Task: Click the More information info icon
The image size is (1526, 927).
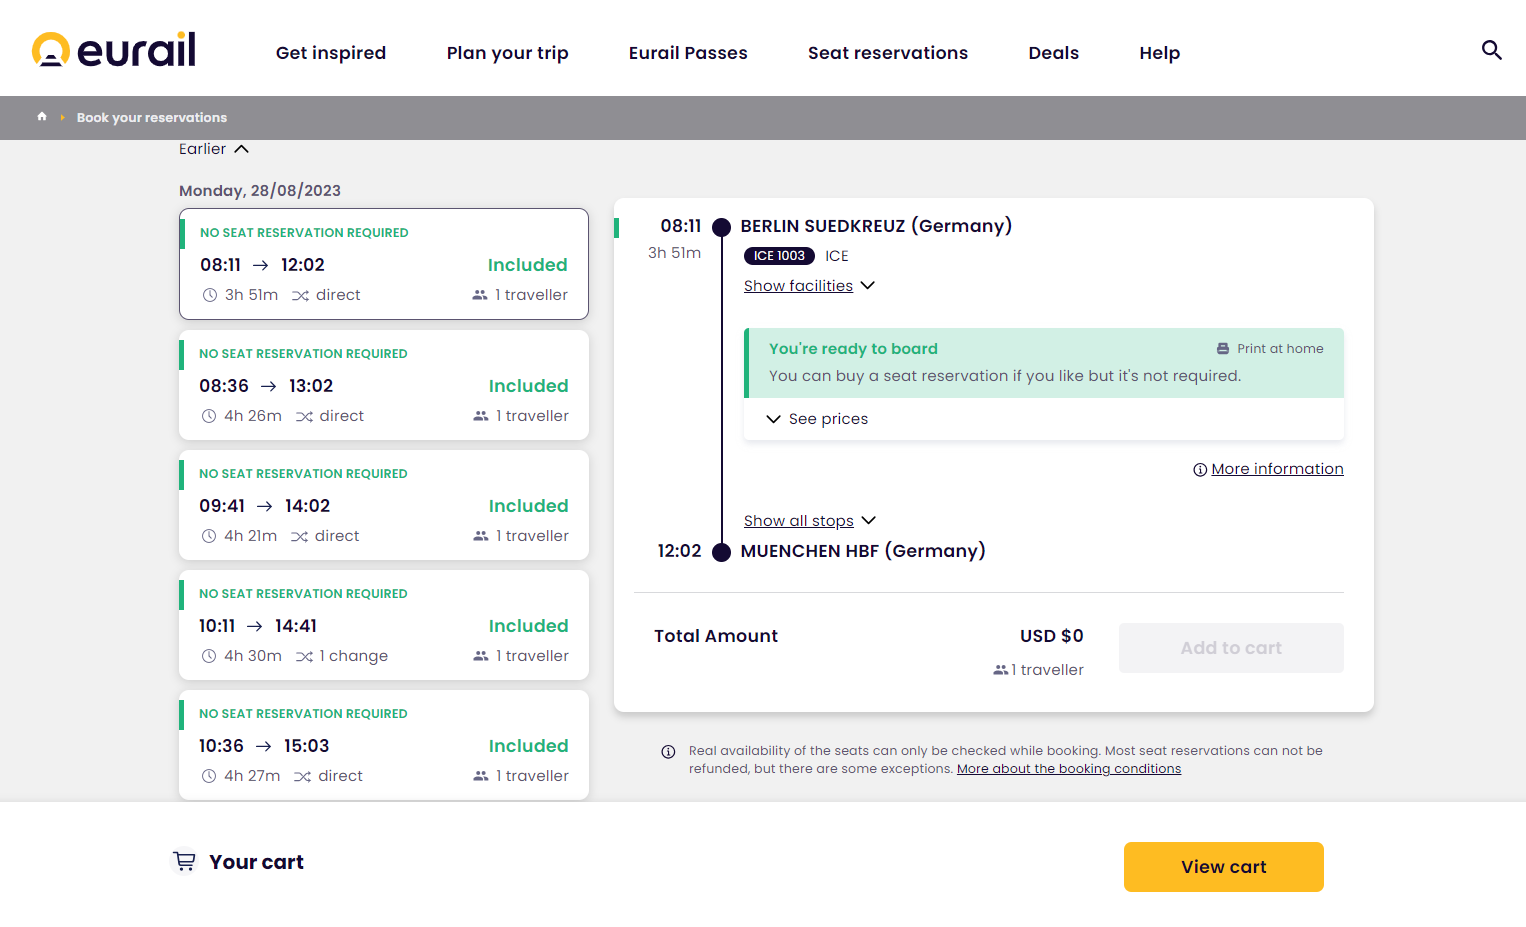Action: pyautogui.click(x=1200, y=470)
